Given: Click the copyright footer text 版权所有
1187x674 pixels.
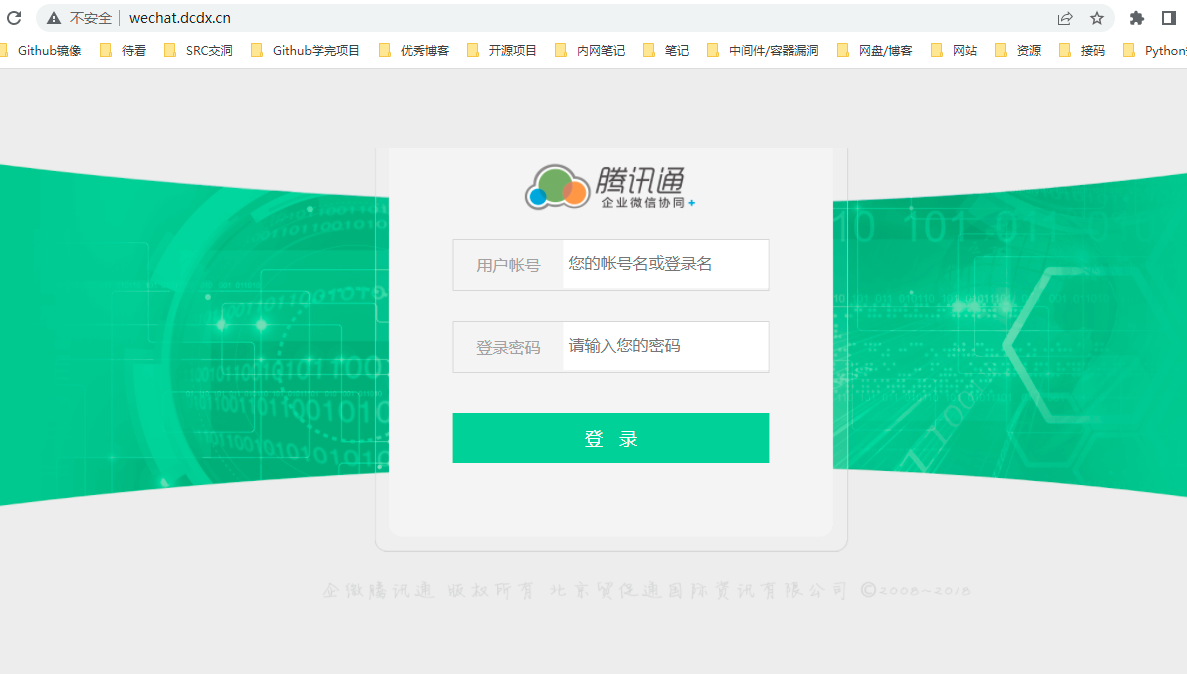Looking at the screenshot, I should coord(491,590).
